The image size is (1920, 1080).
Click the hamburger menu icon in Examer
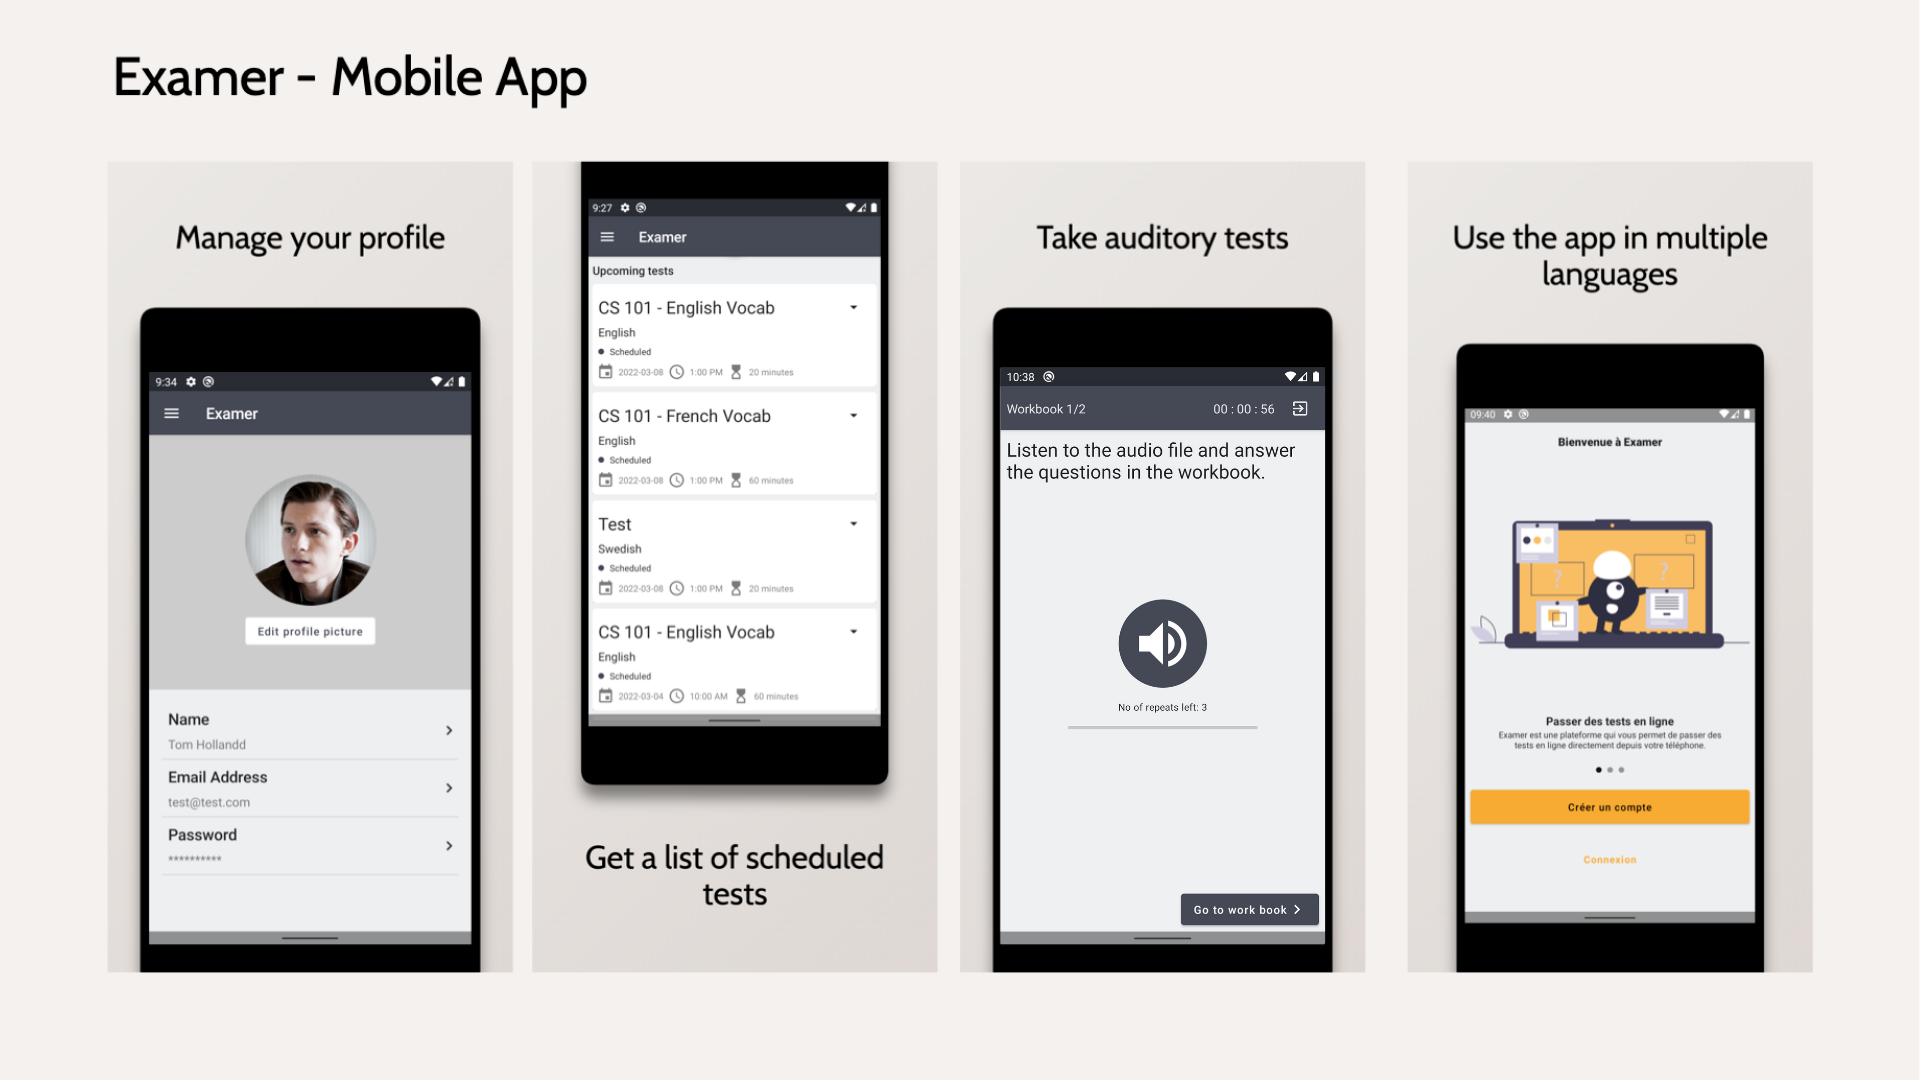[x=173, y=414]
